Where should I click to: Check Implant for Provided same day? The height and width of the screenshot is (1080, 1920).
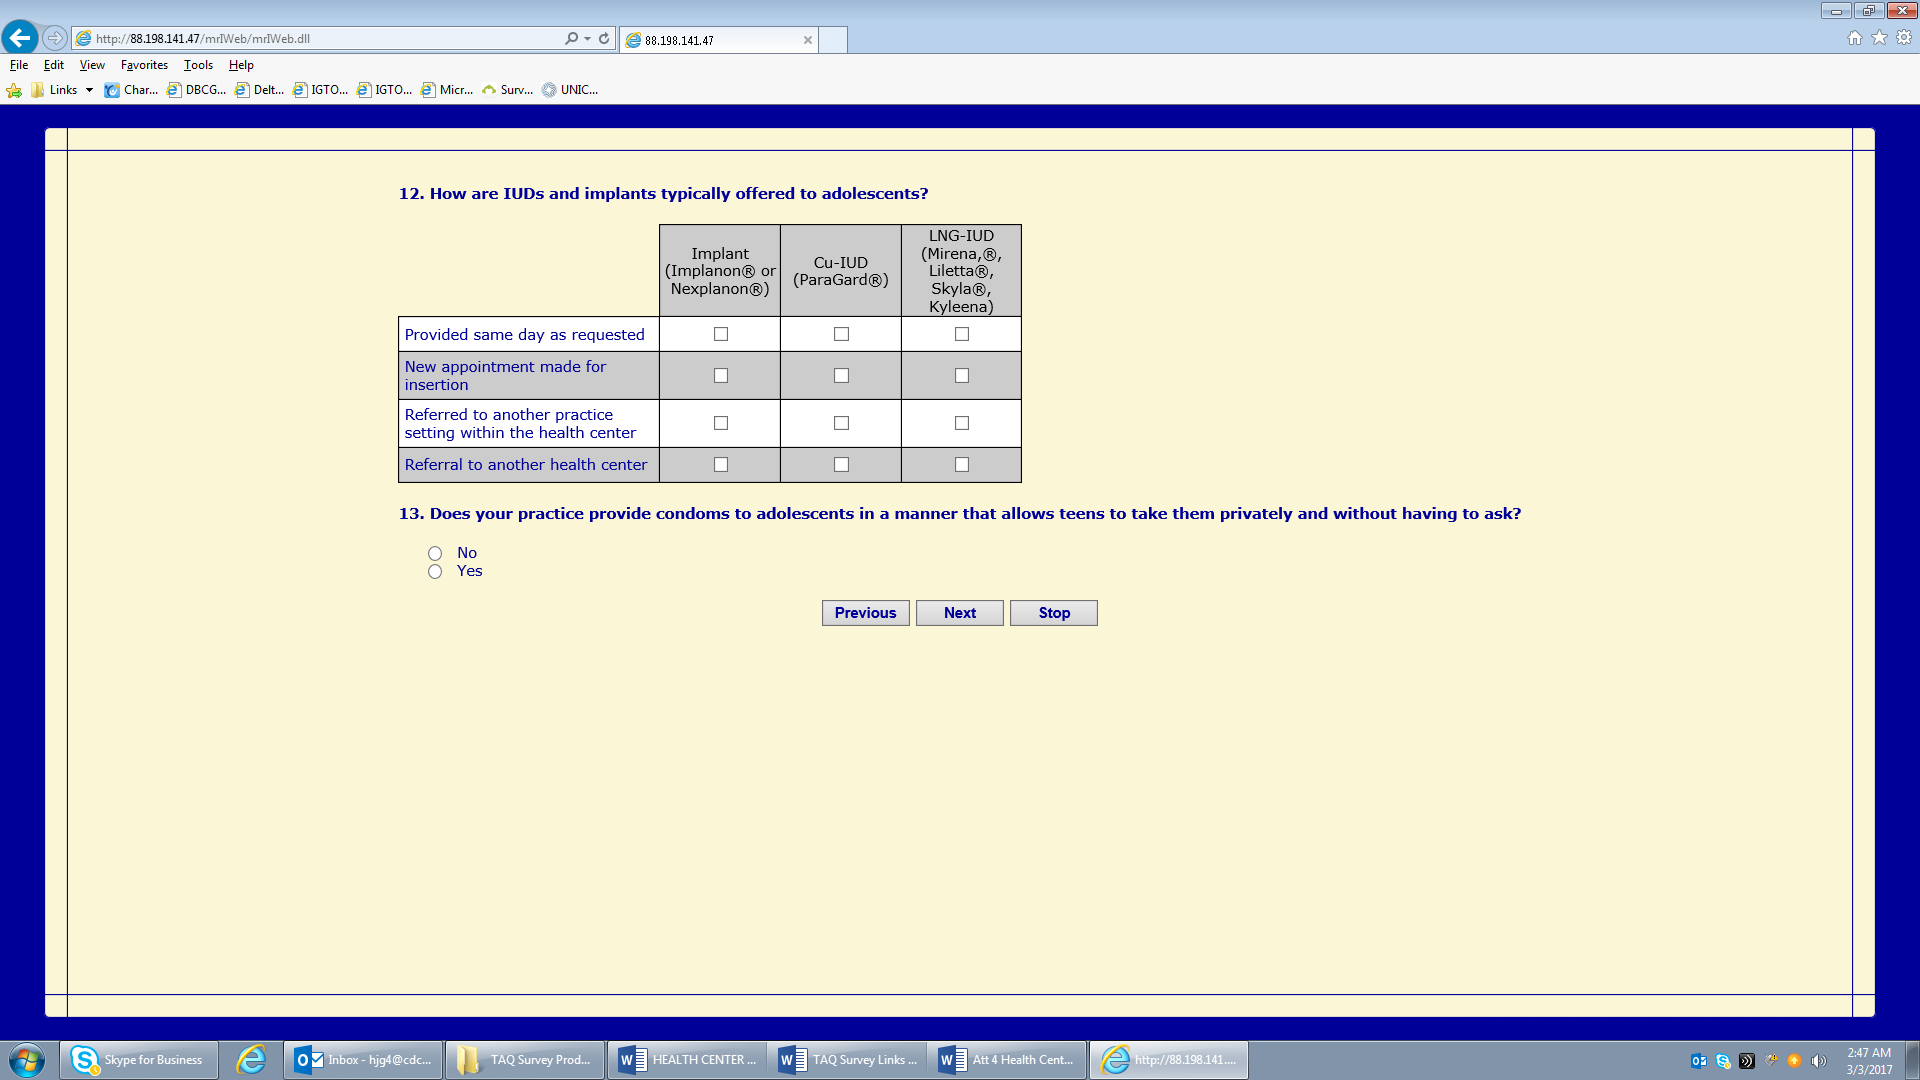pos(721,334)
